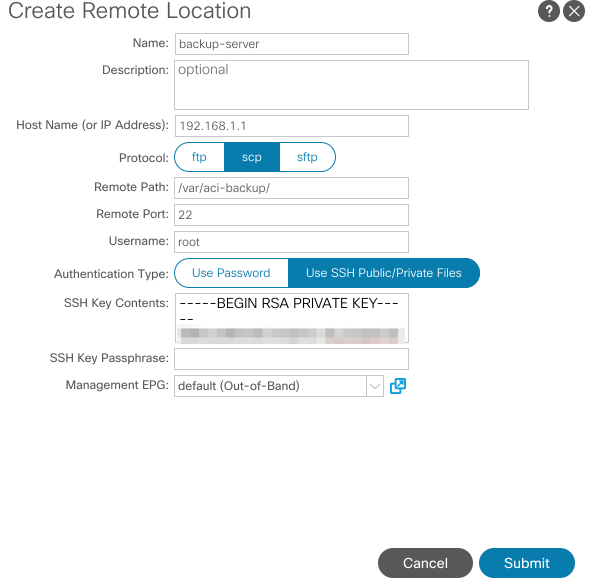This screenshot has width=597, height=584.
Task: Choose Use Password authentication type
Action: (231, 273)
